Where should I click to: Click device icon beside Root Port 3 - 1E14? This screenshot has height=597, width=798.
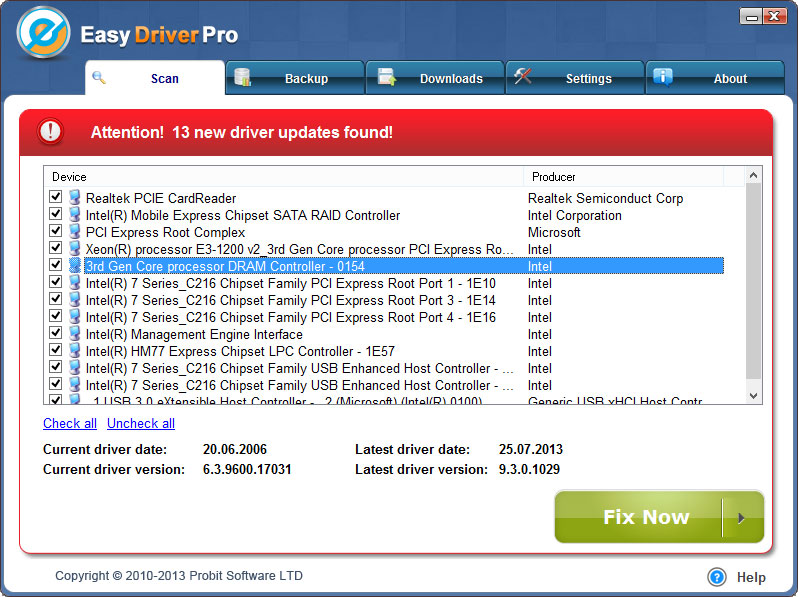pyautogui.click(x=75, y=300)
